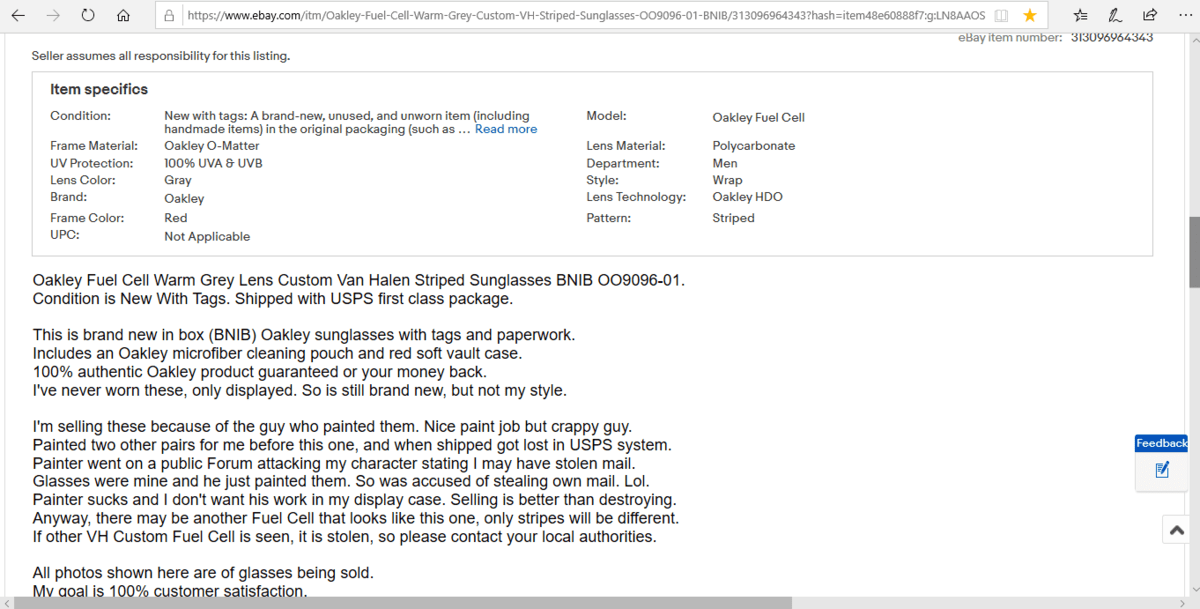Jump back to top with chevron button
1200x609 pixels.
pyautogui.click(x=1175, y=530)
